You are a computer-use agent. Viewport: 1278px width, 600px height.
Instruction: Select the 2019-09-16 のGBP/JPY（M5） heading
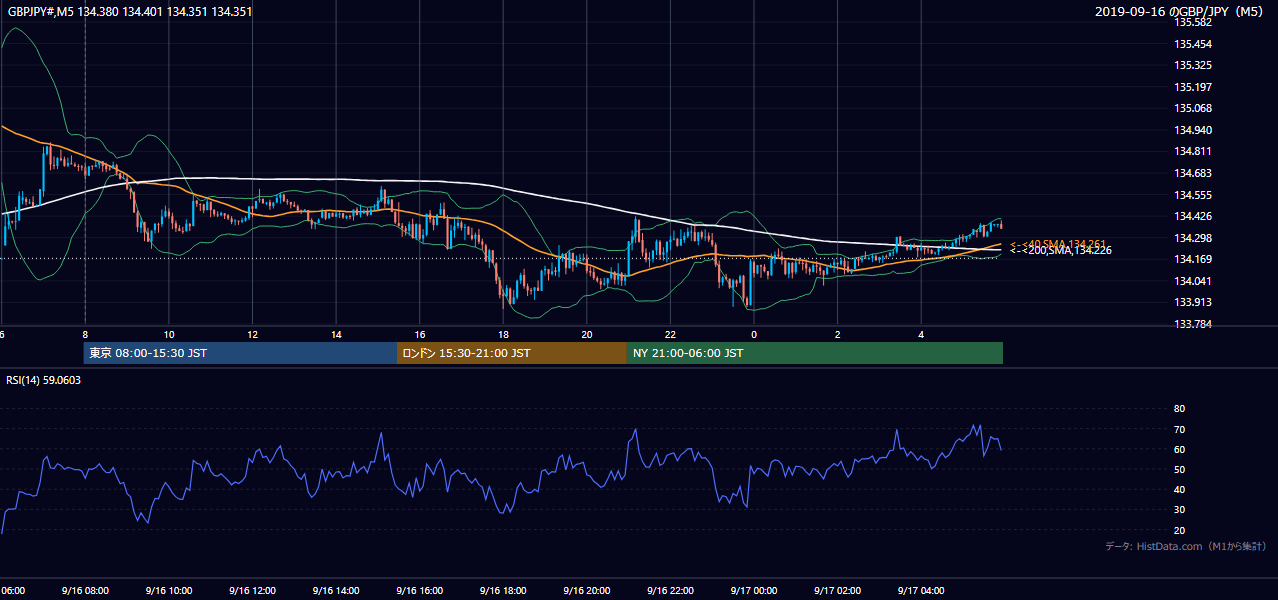coord(1181,12)
